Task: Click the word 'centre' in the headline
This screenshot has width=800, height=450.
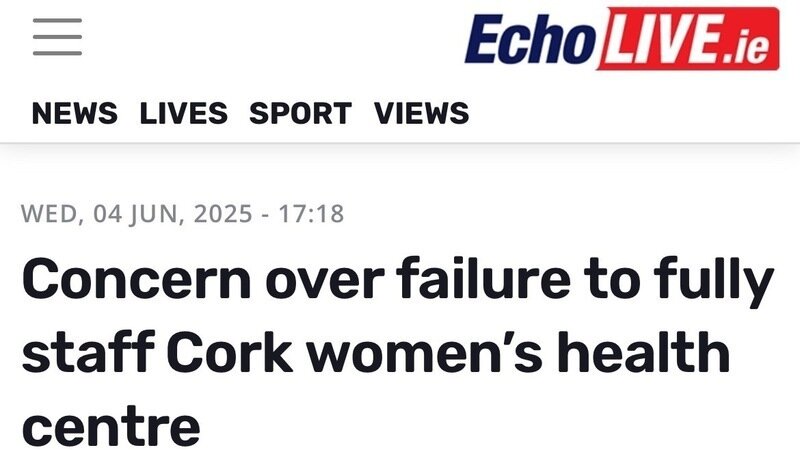Action: click(111, 425)
